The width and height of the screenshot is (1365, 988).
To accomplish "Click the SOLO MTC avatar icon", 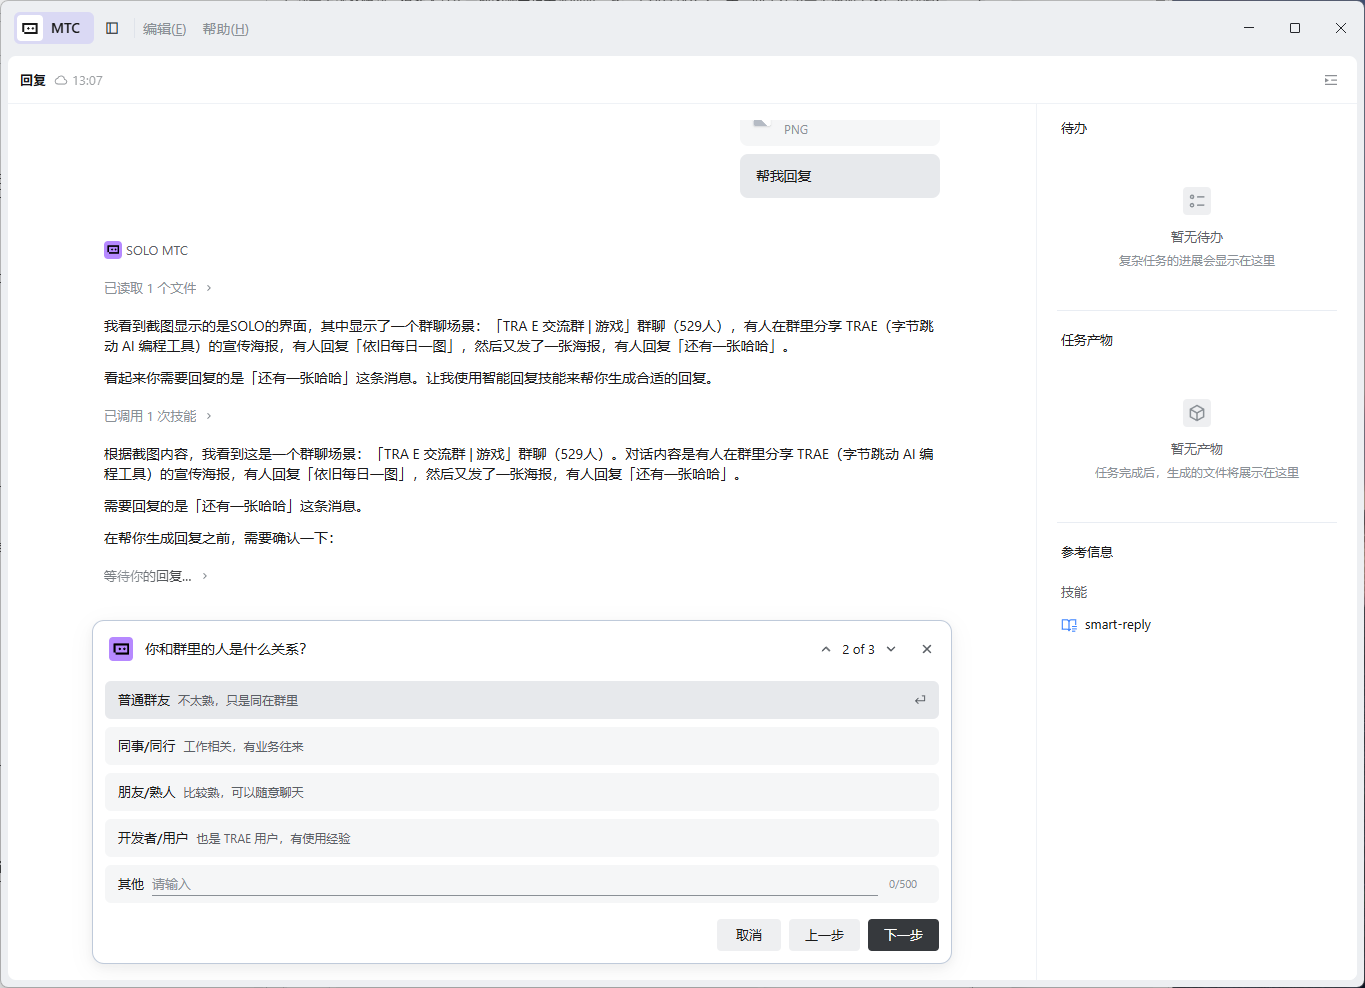I will (x=113, y=250).
